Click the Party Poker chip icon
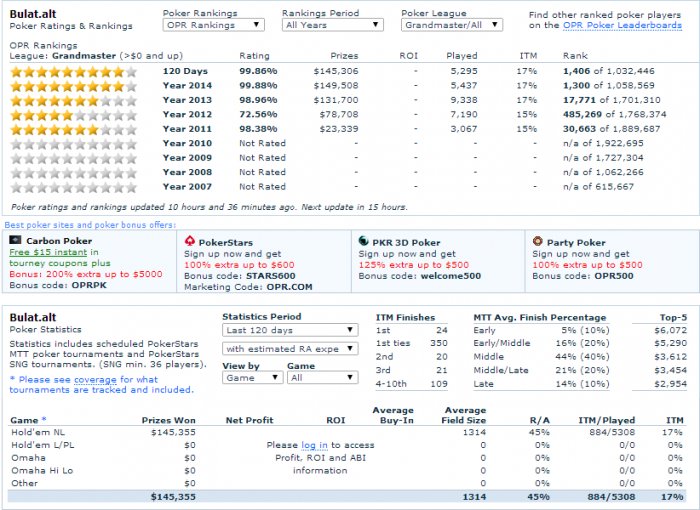The width and height of the screenshot is (700, 510). tap(538, 242)
